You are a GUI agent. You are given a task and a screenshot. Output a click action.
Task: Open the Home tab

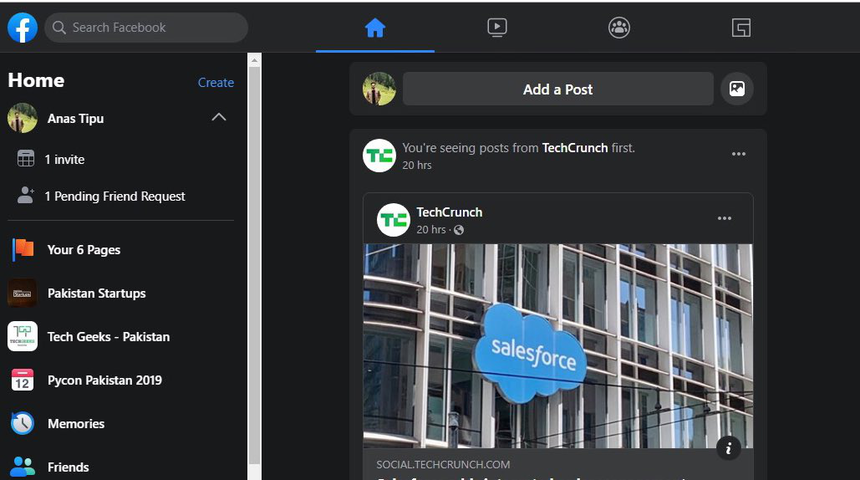pos(375,27)
